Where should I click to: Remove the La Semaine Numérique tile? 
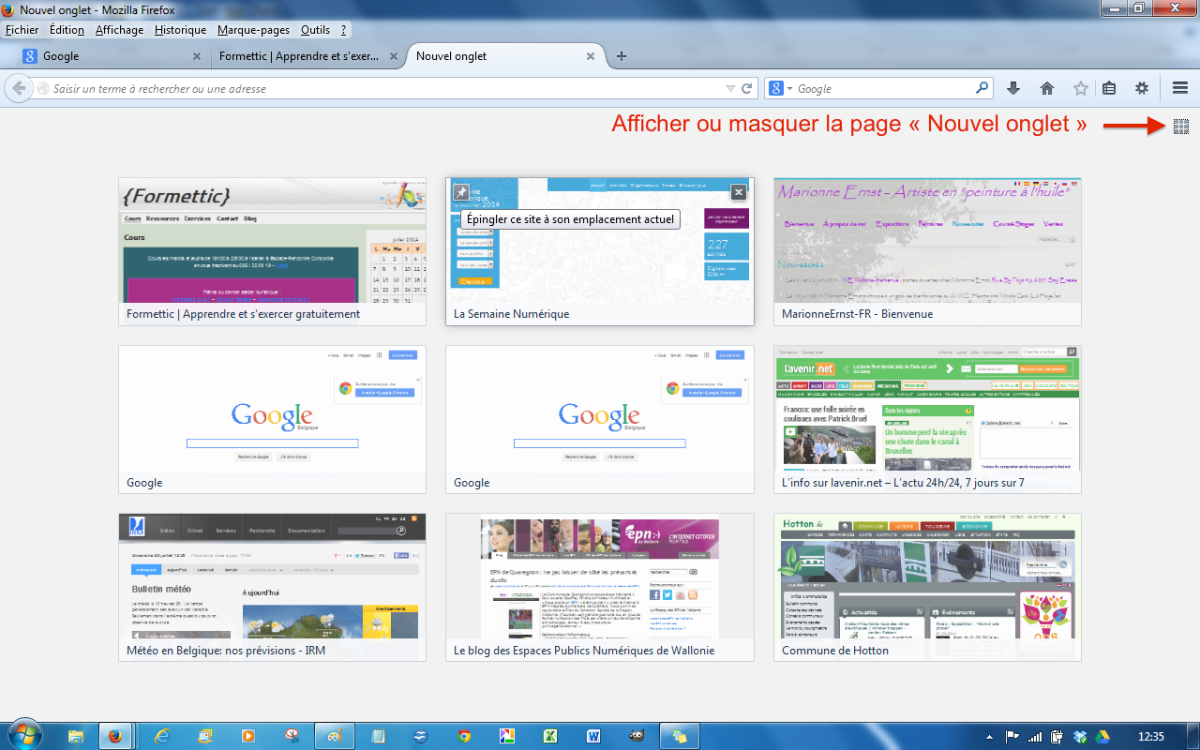tap(738, 193)
